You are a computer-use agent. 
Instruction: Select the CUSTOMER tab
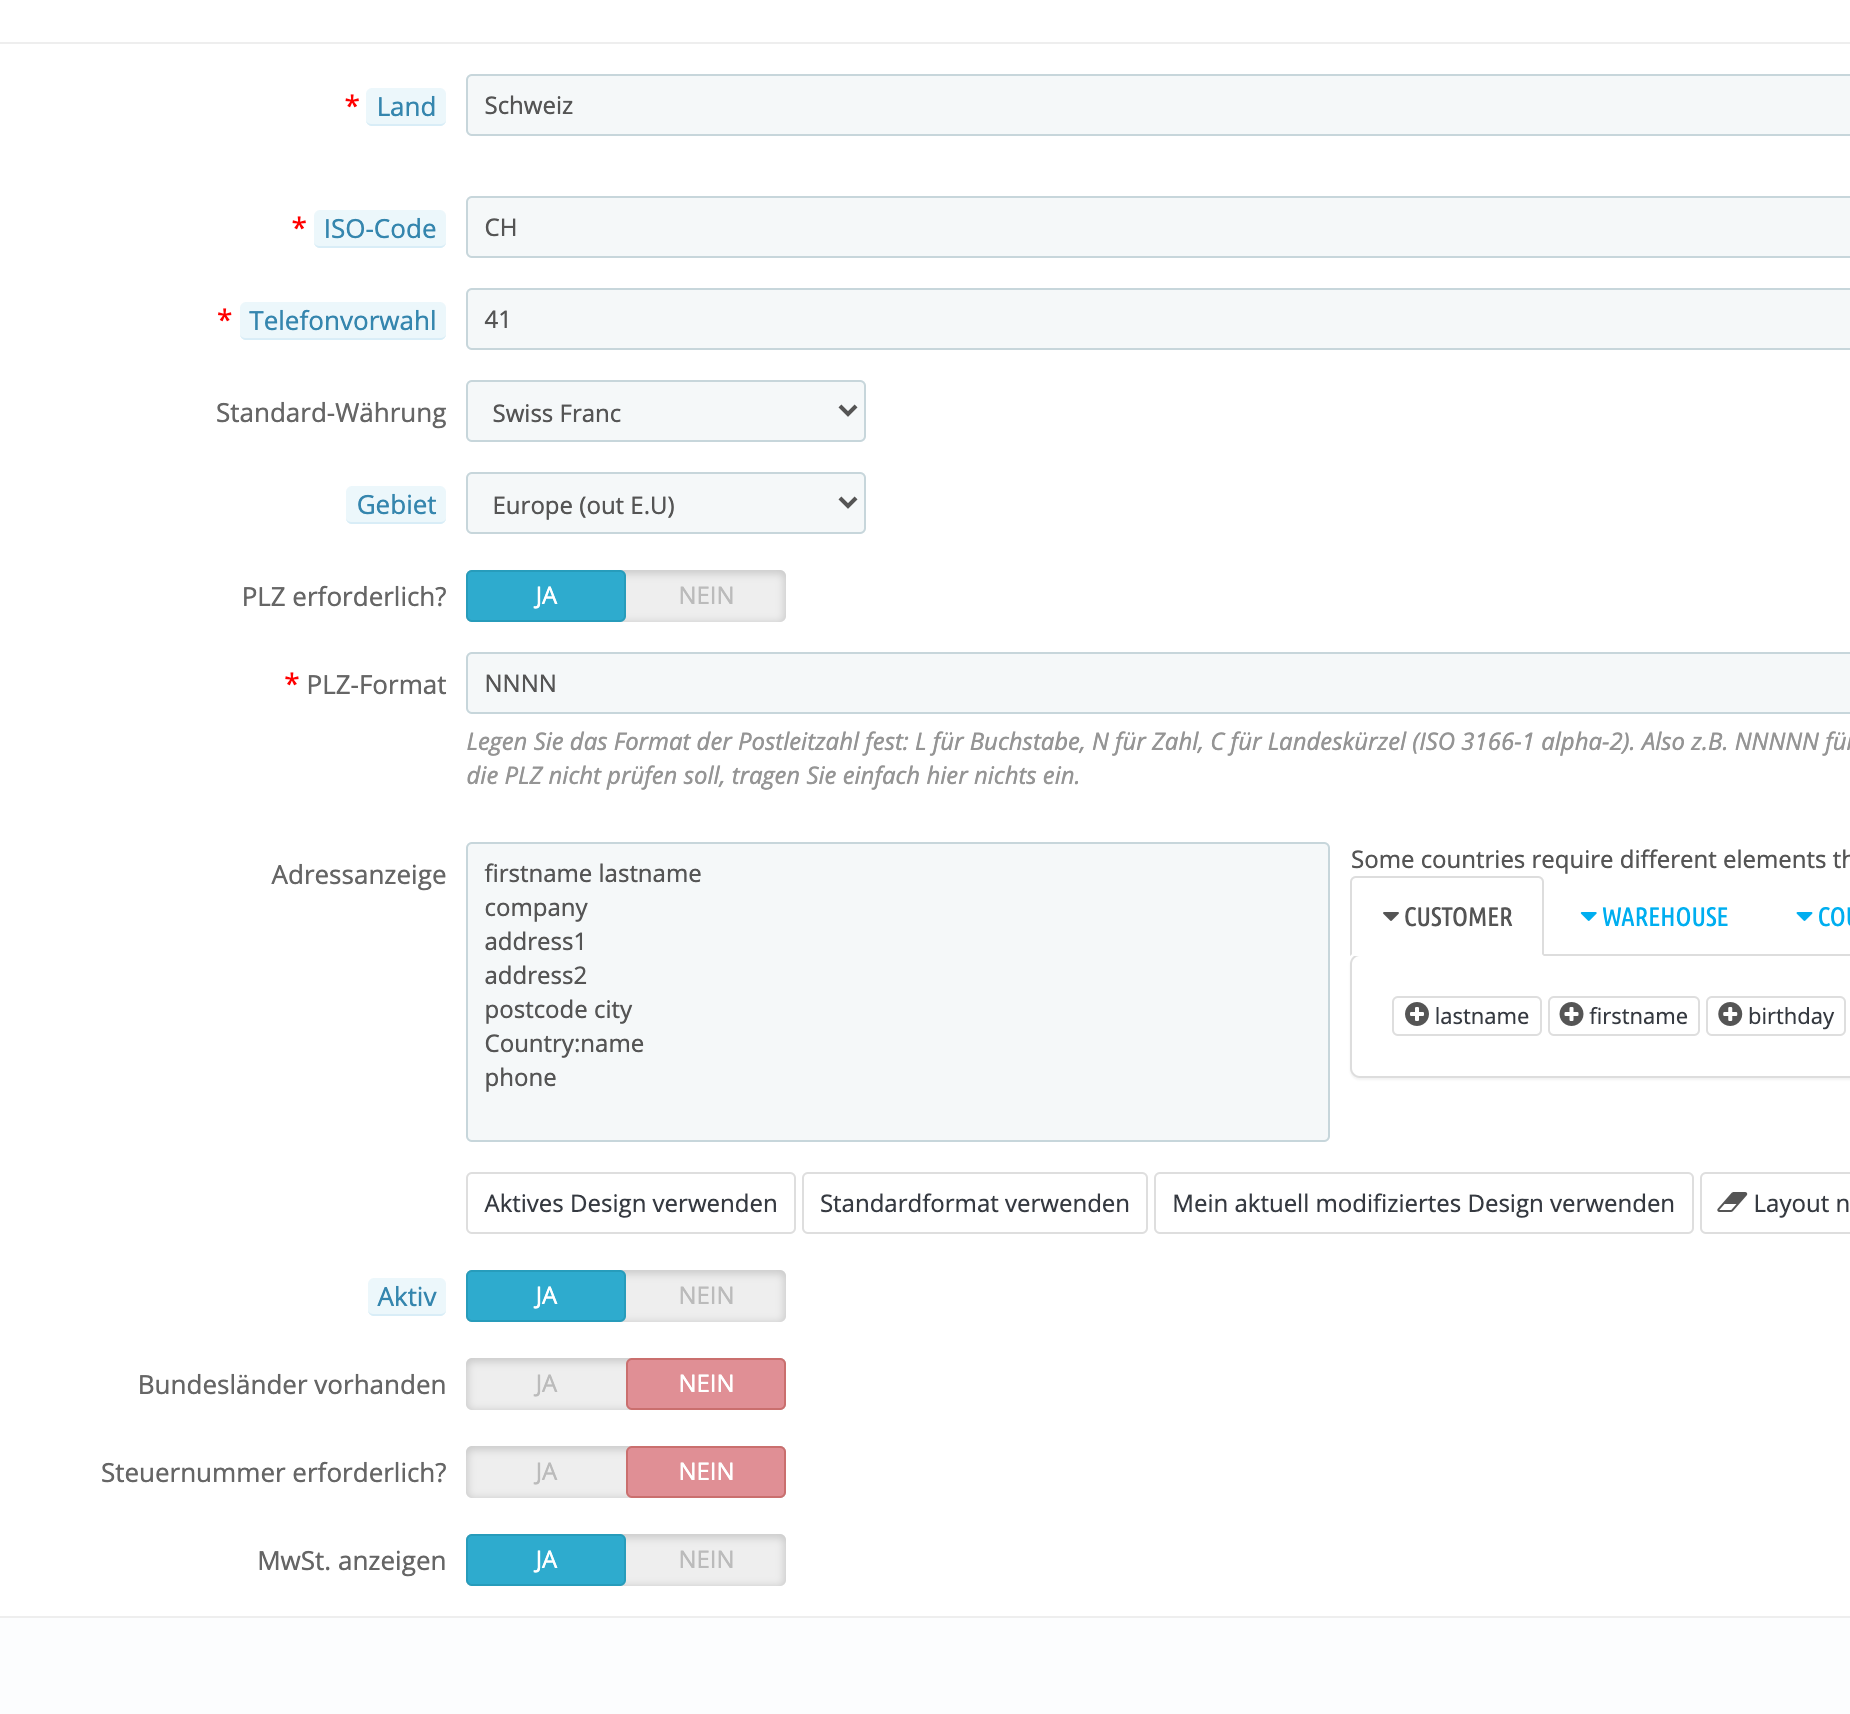[x=1447, y=917]
